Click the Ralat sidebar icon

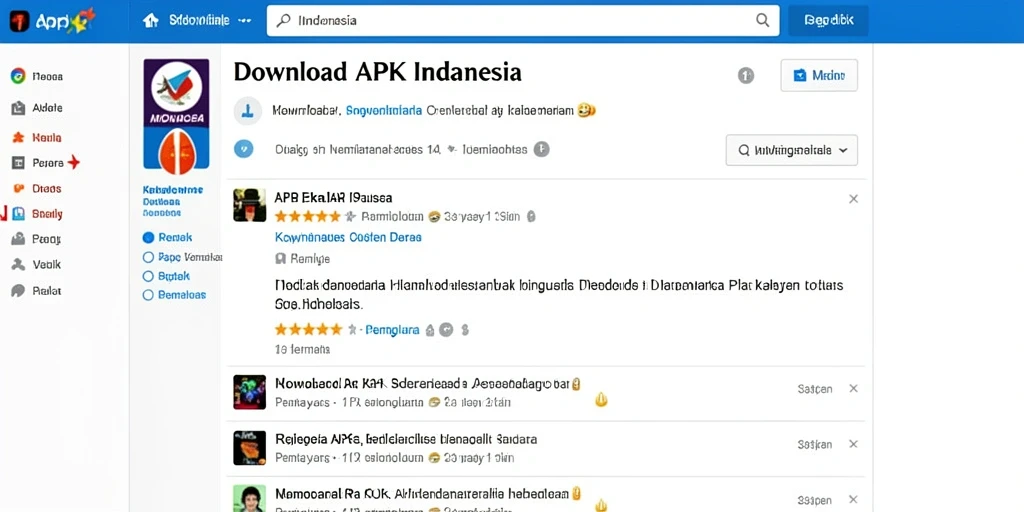[x=18, y=291]
